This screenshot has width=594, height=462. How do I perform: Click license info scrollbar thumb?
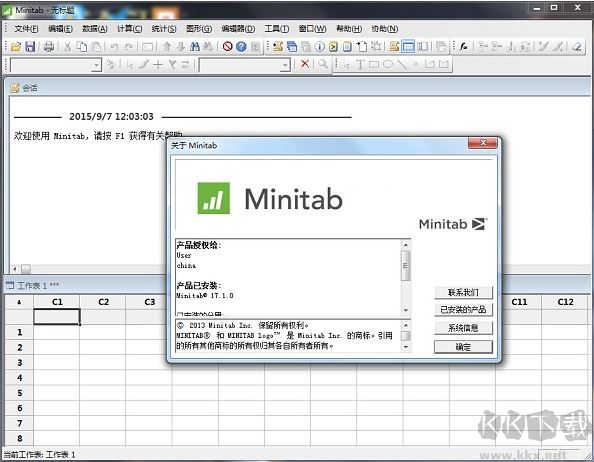(x=406, y=265)
